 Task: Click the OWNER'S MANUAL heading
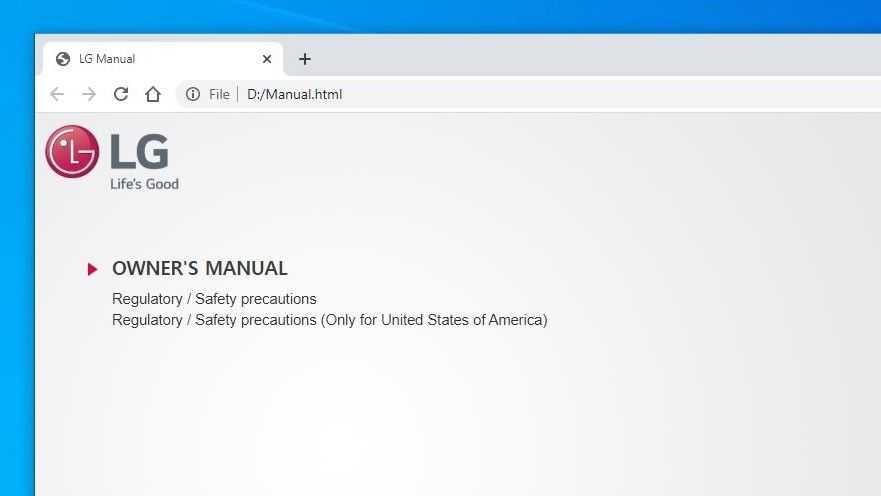pos(200,268)
